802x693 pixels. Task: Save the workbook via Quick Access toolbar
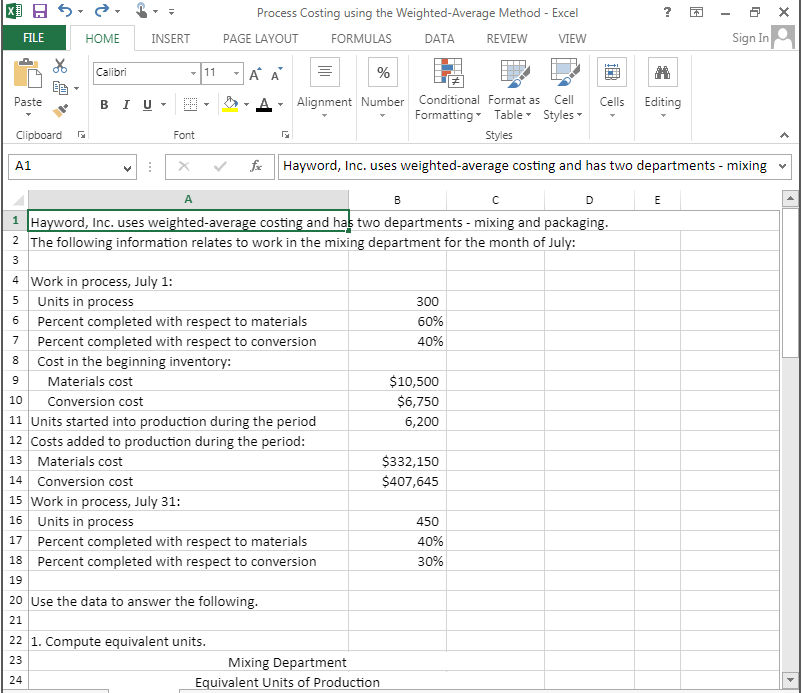coord(38,10)
